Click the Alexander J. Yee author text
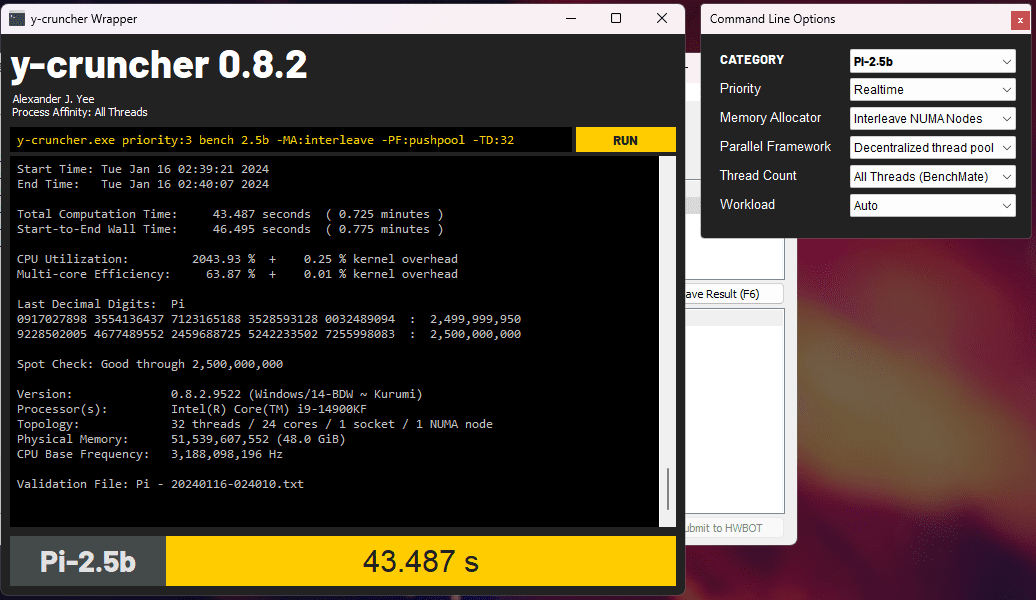 click(54, 99)
